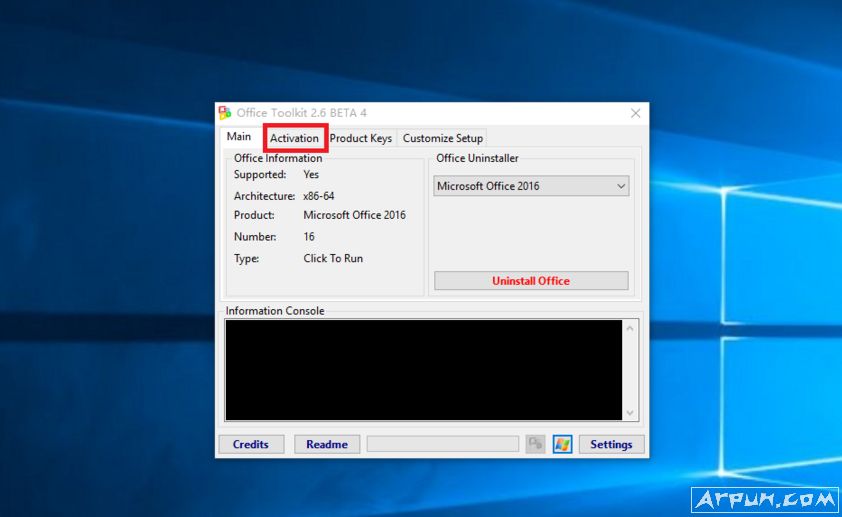Open the Settings button
The height and width of the screenshot is (517, 842).
611,445
